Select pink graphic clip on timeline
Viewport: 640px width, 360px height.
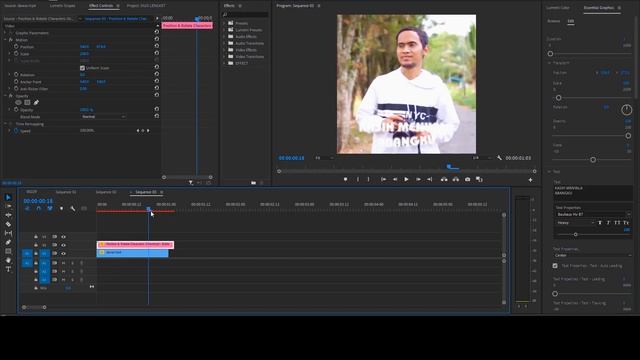[135, 244]
